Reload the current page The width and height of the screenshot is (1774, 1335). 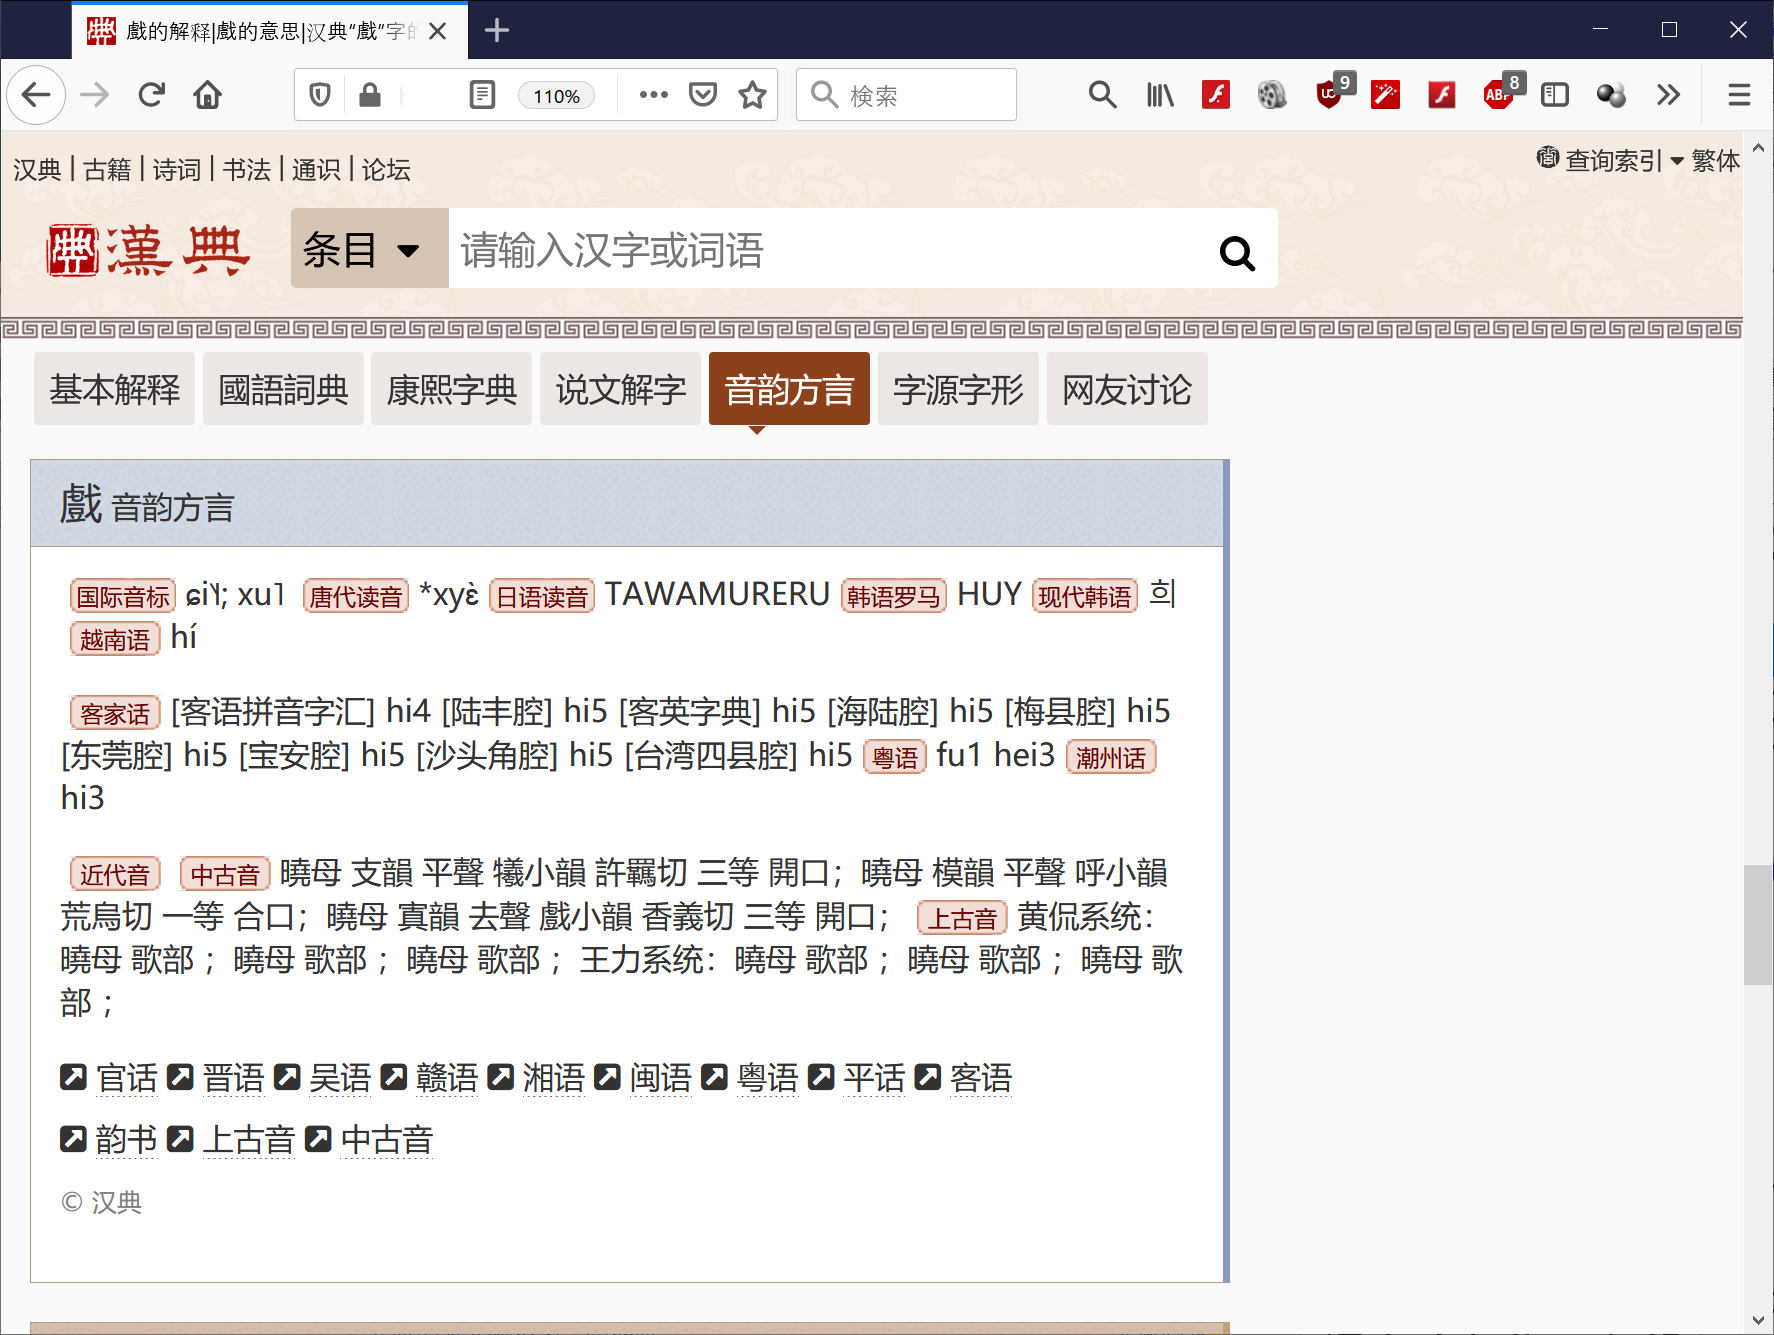[x=151, y=95]
